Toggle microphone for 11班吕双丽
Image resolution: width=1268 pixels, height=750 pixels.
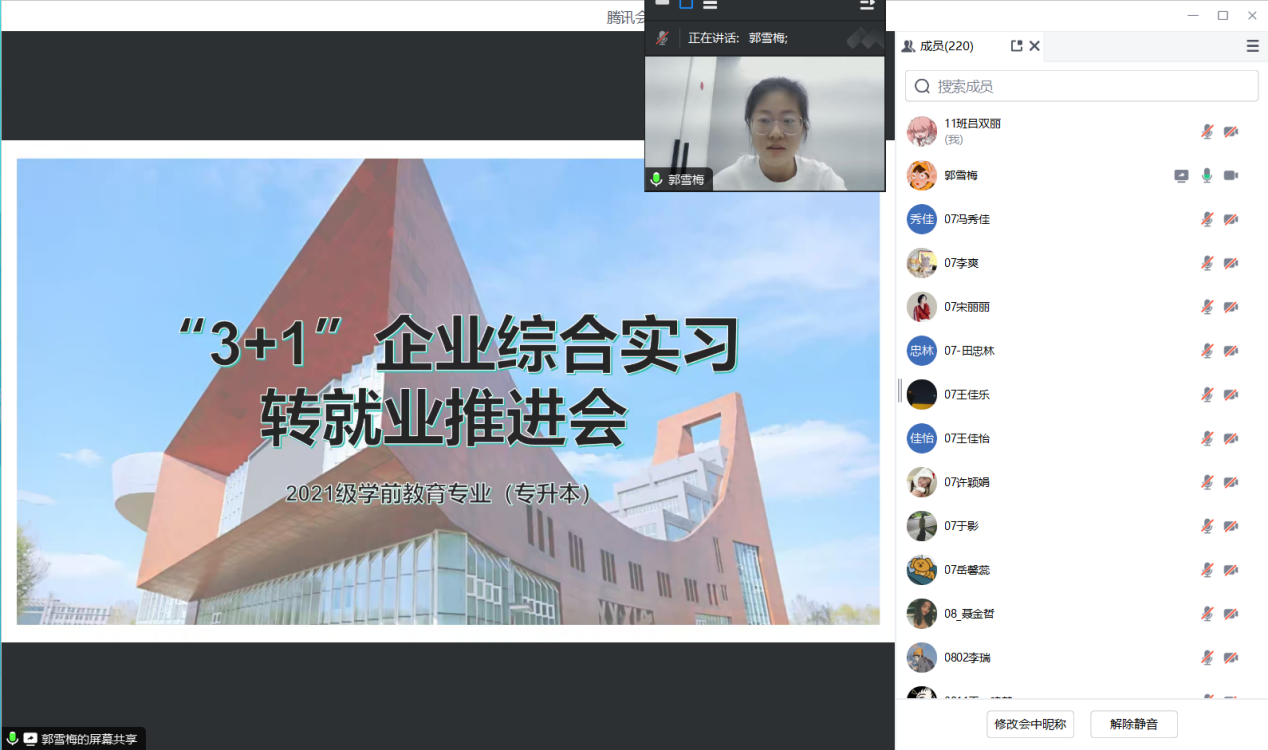[1207, 132]
